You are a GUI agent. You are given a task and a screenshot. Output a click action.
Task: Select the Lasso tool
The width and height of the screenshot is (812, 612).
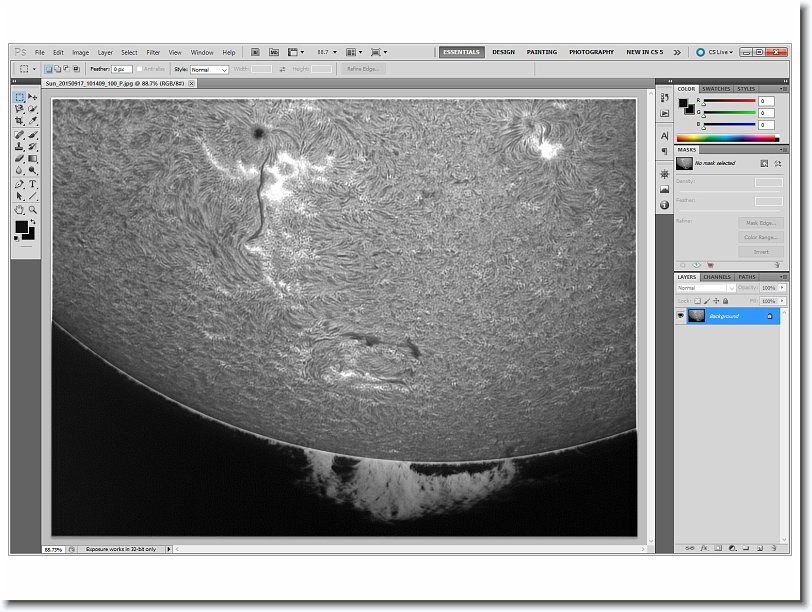20,109
